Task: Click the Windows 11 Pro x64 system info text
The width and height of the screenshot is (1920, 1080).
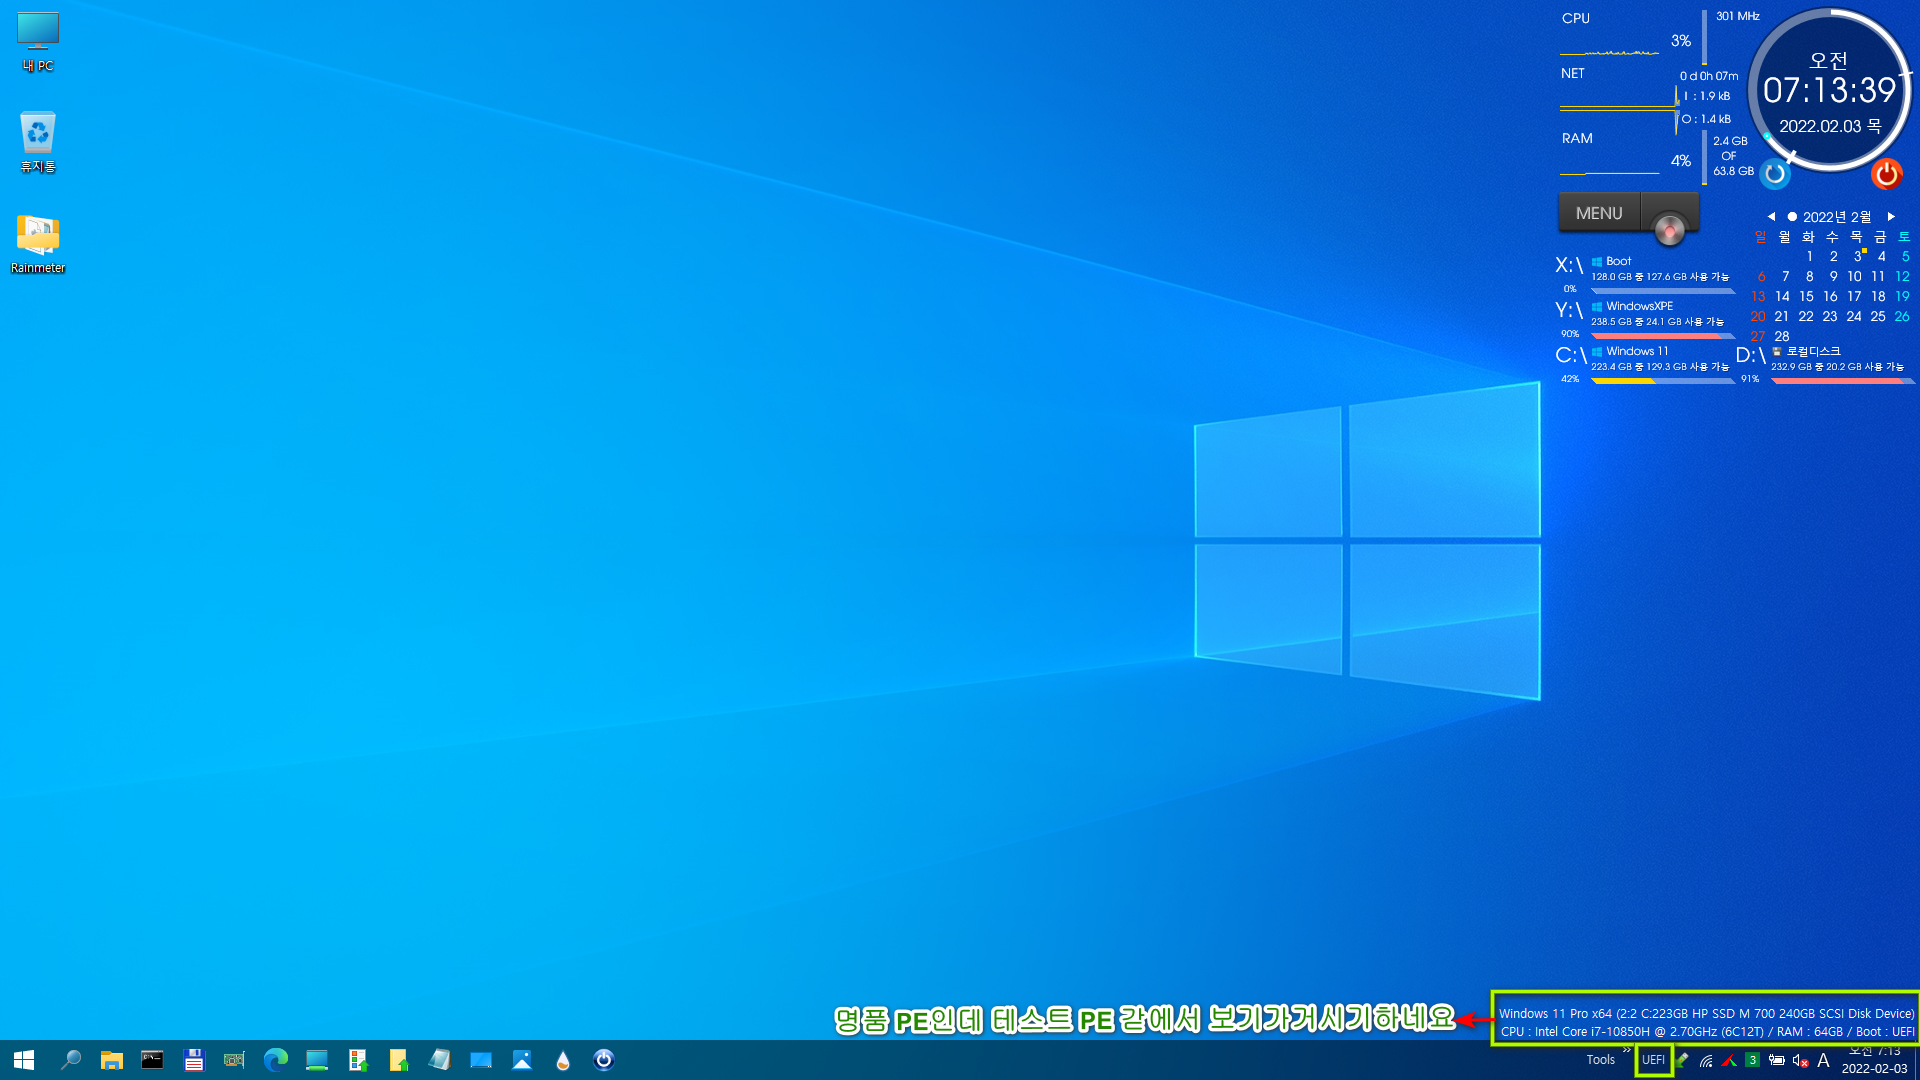Action: coord(1706,1022)
